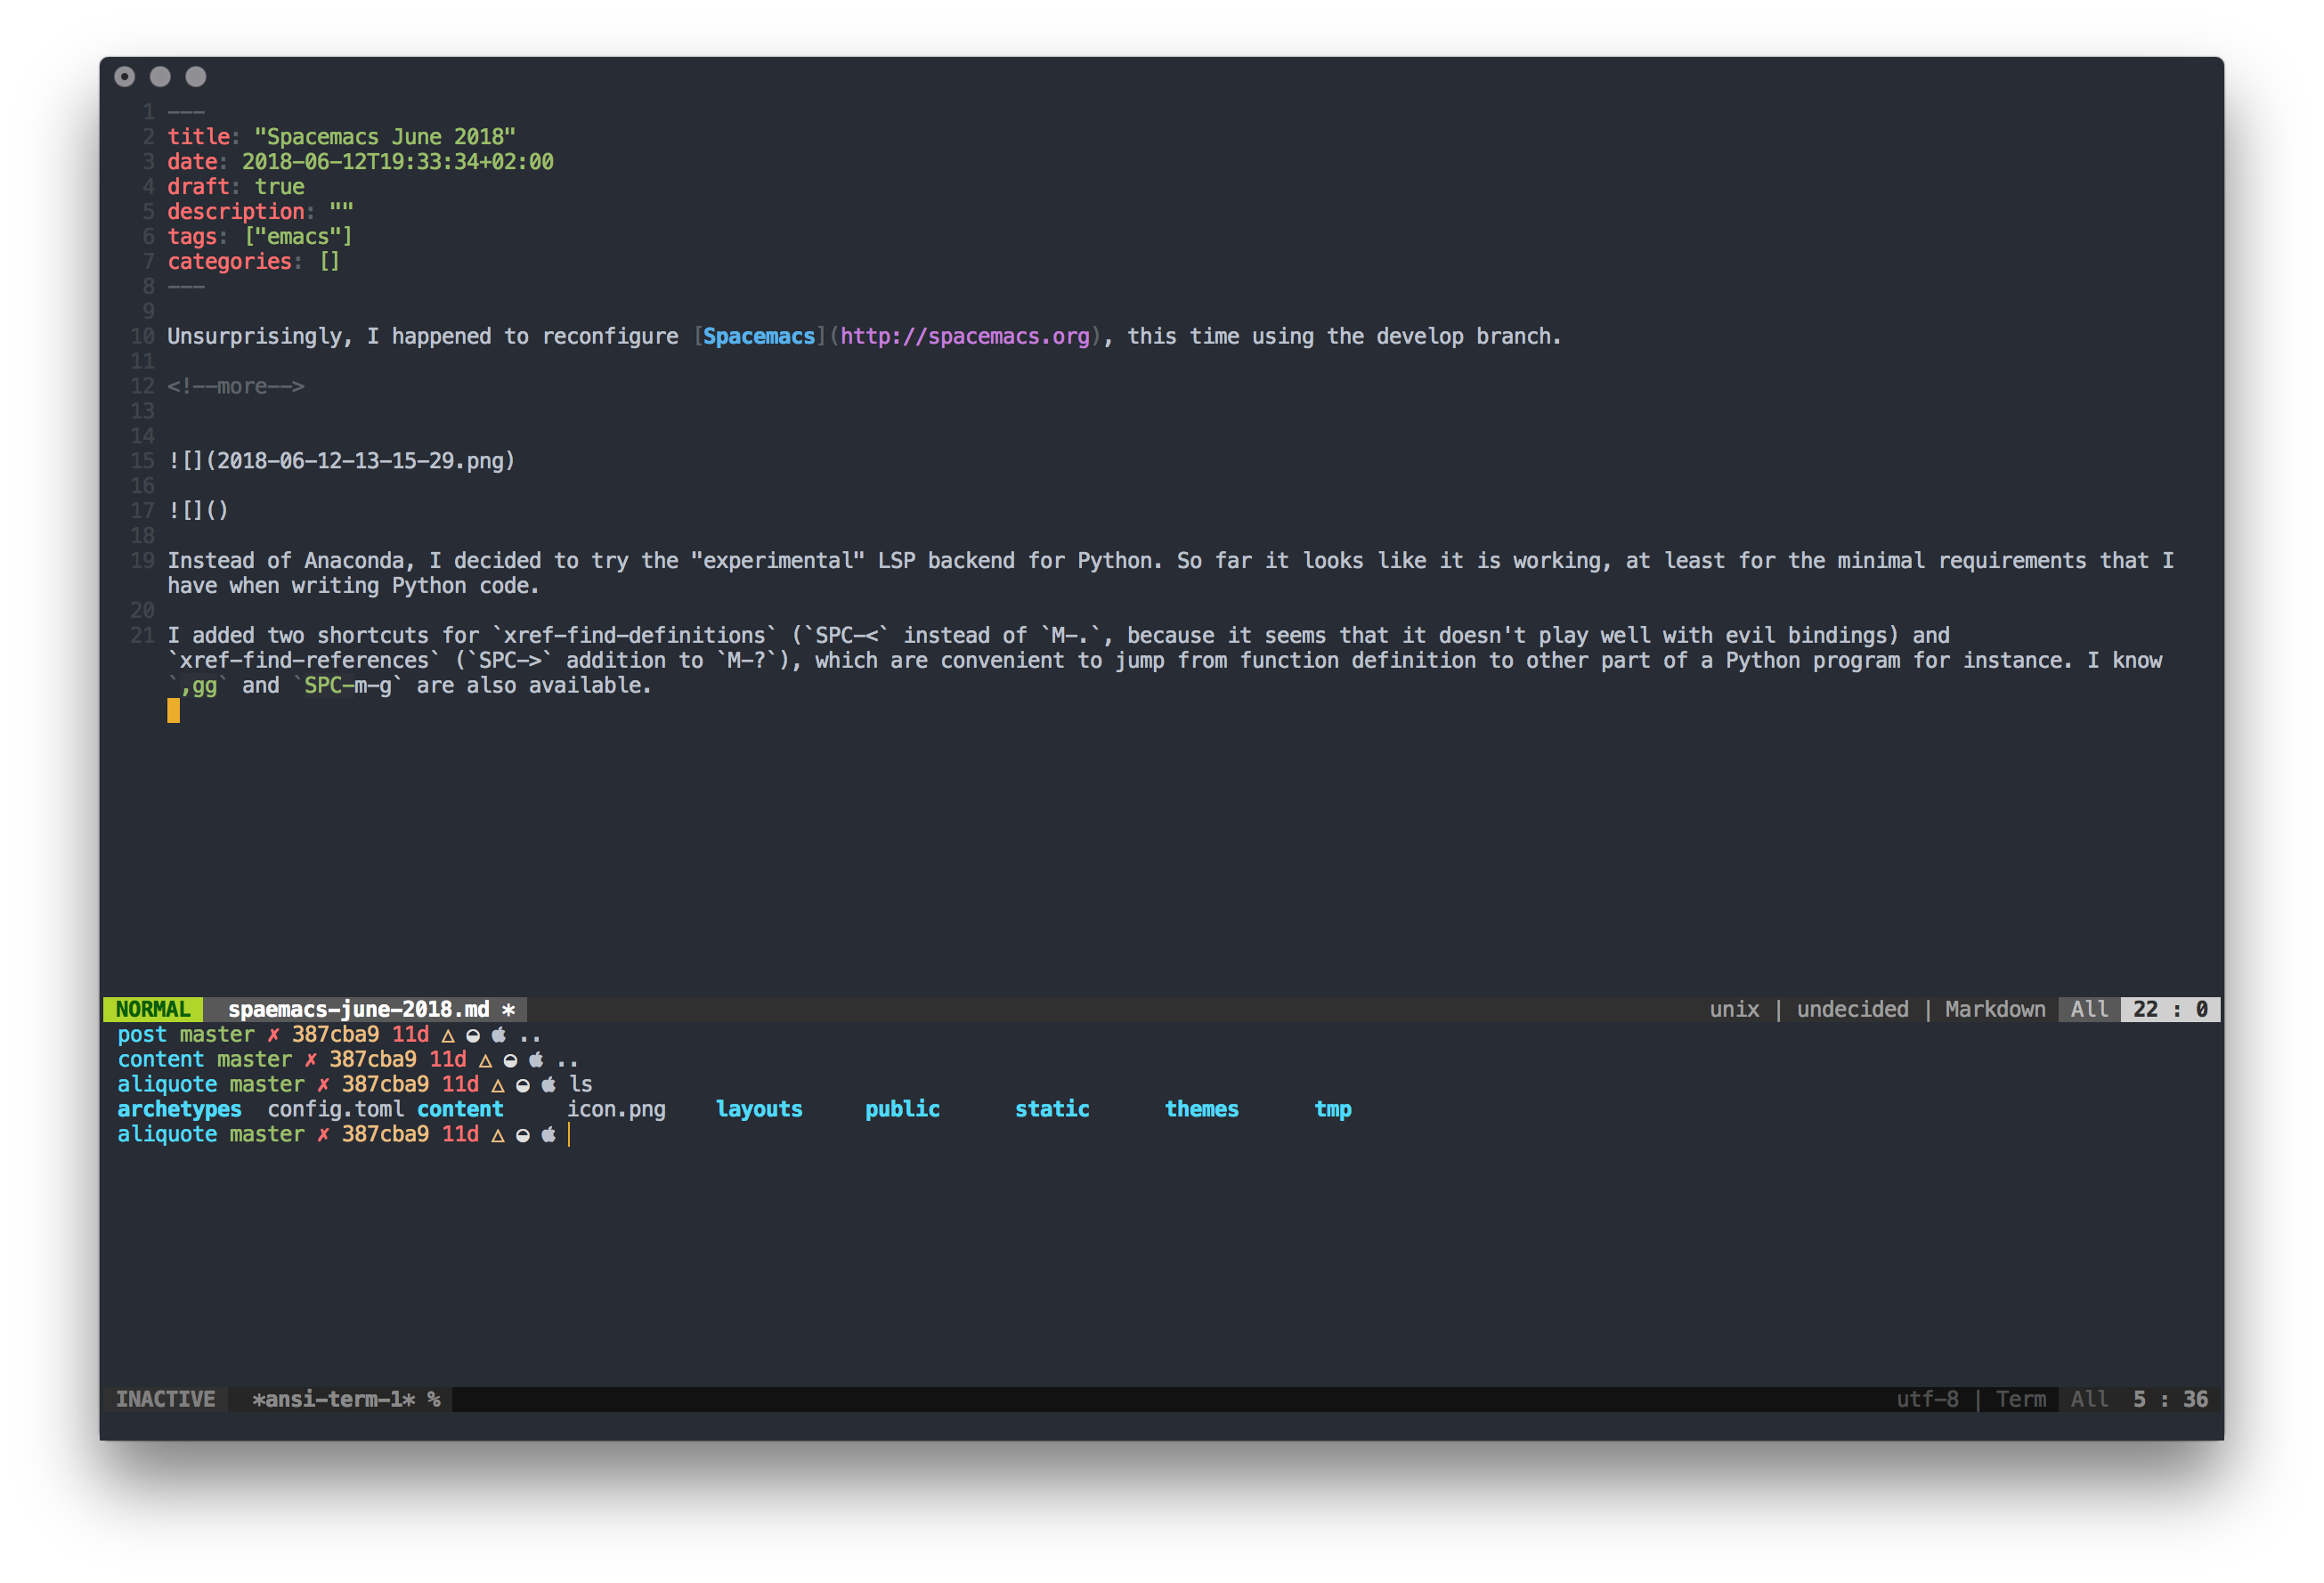The height and width of the screenshot is (1583, 2324).
Task: Click the red ✗ on the last terminal prompt
Action: pos(323,1135)
